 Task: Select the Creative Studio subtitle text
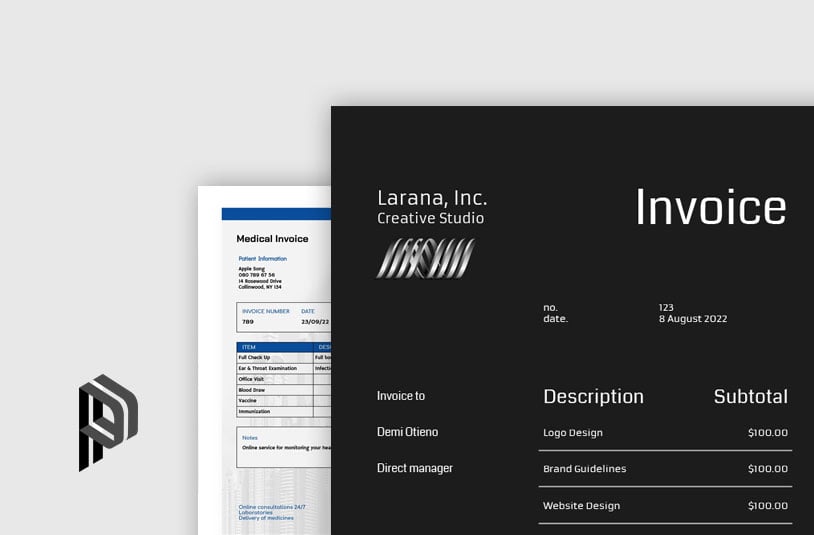coord(430,218)
